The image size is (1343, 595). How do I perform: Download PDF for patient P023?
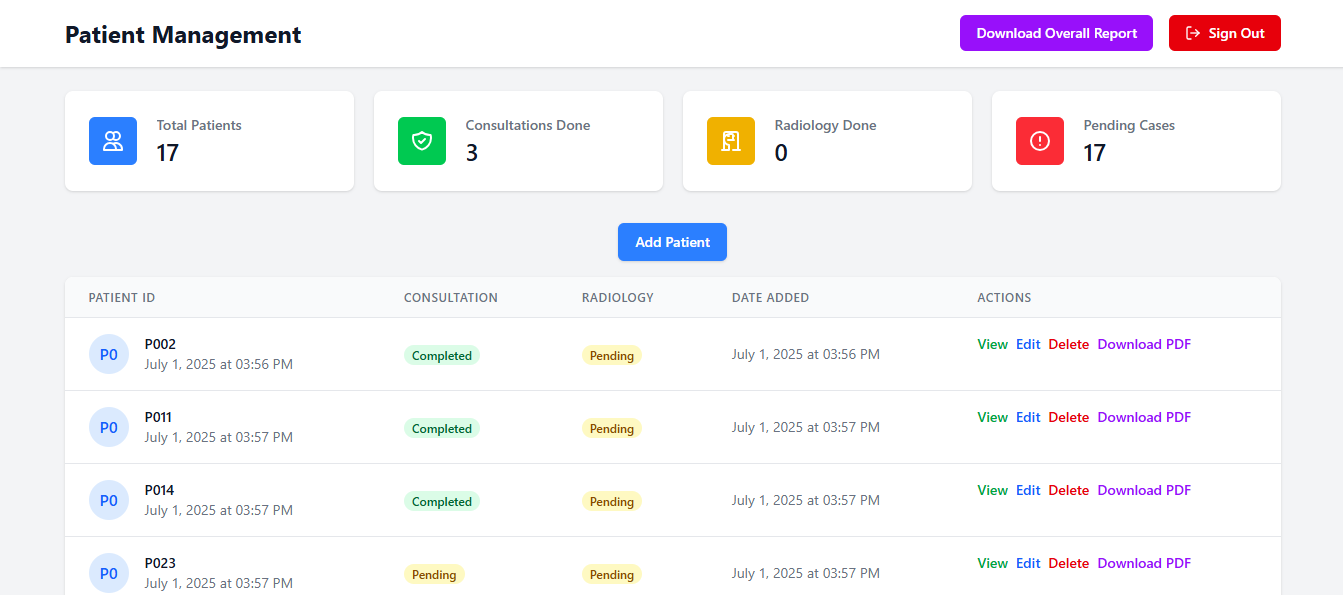1144,563
